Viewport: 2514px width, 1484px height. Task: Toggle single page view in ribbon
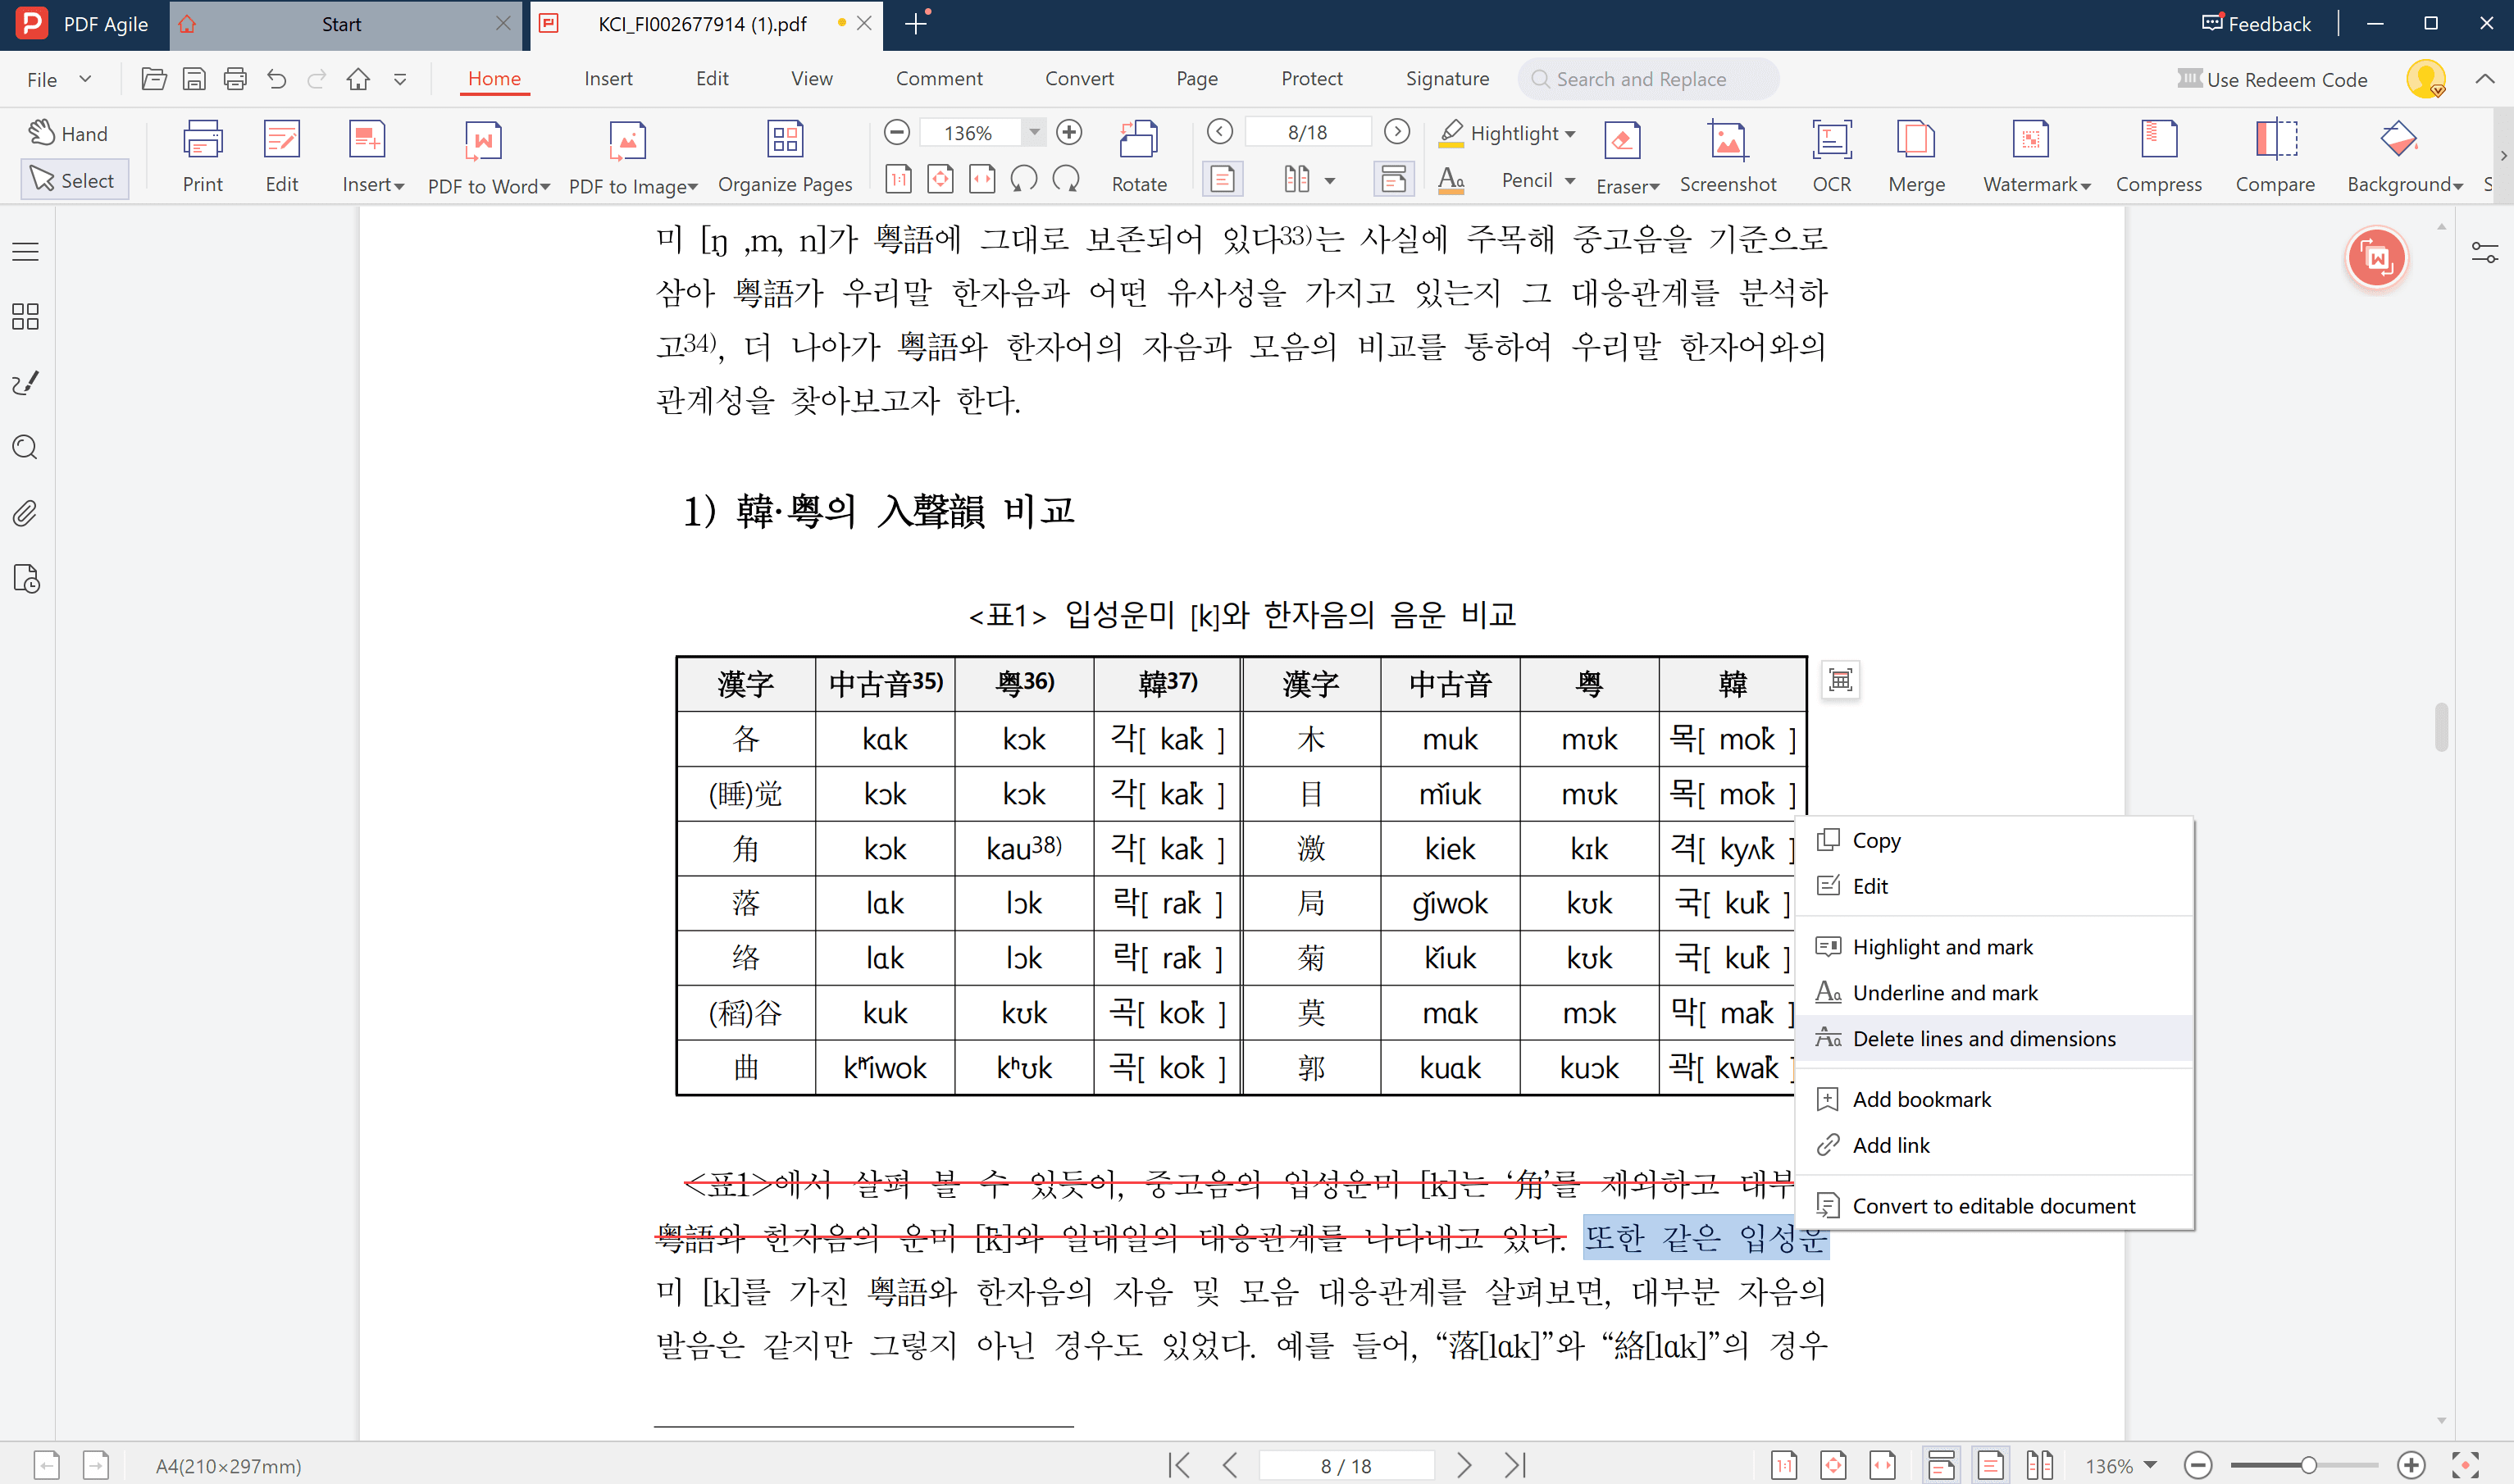(x=1222, y=179)
